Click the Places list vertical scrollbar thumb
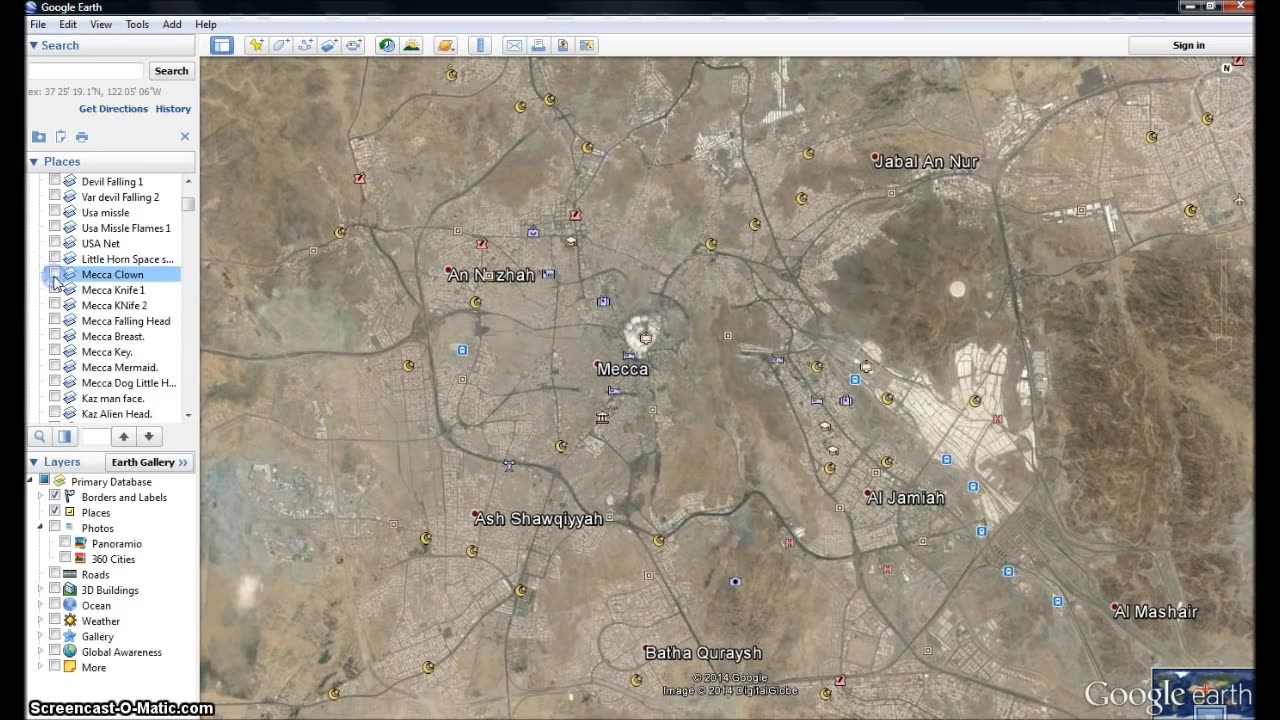Screen dimensions: 1280x720 coord(188,203)
